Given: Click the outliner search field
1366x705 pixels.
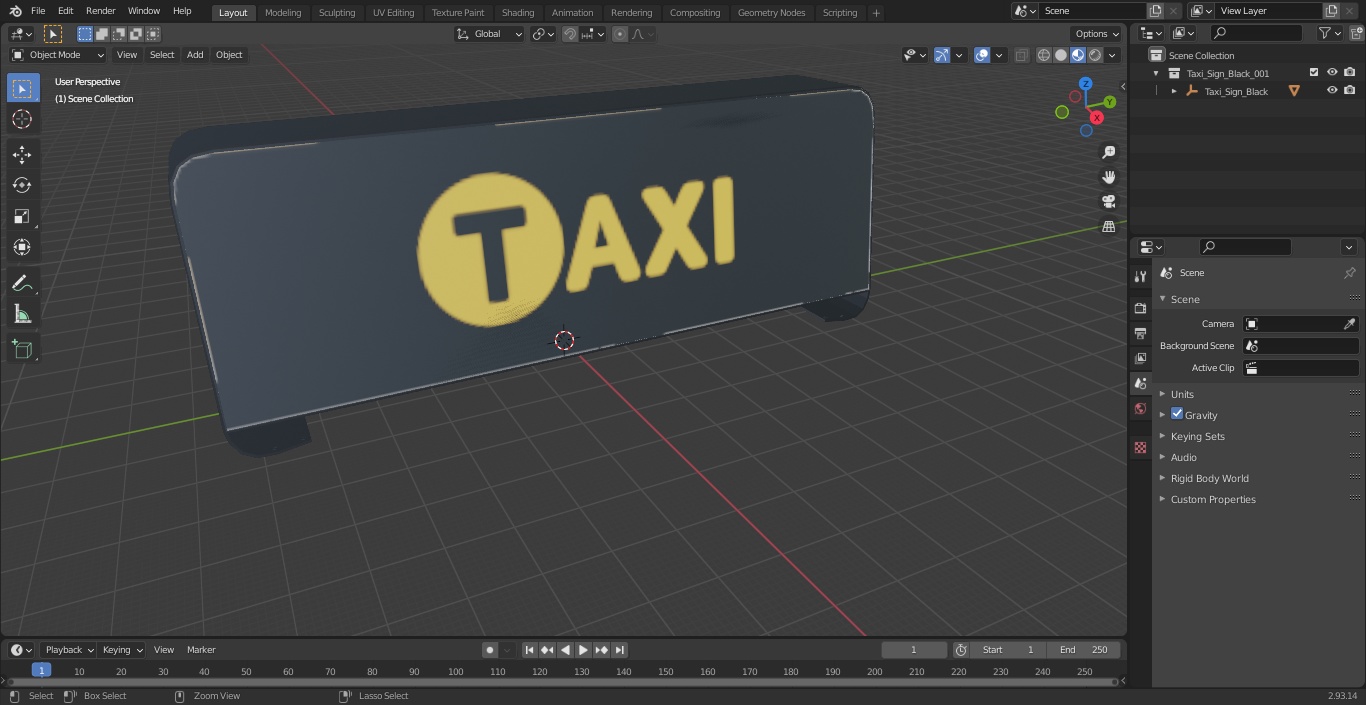Looking at the screenshot, I should (1256, 33).
